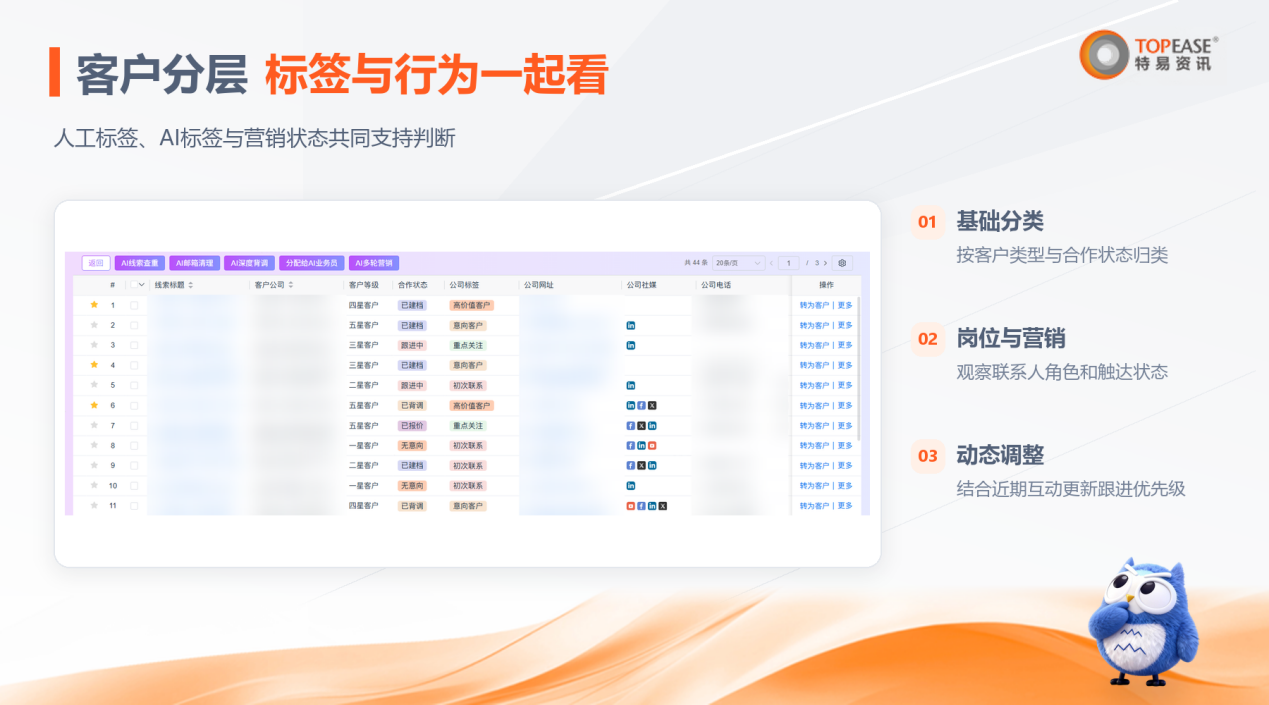
Task: Open the LinkedIn icon in row 10
Action: coord(631,485)
